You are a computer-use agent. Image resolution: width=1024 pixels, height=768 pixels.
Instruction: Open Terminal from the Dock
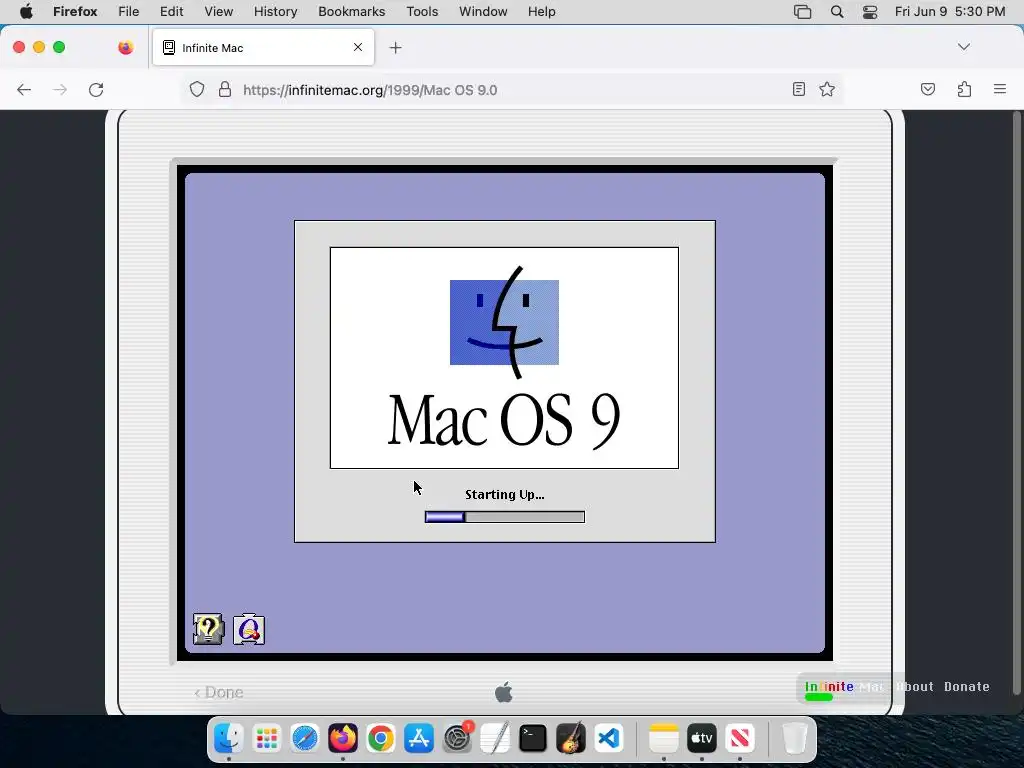click(x=533, y=739)
